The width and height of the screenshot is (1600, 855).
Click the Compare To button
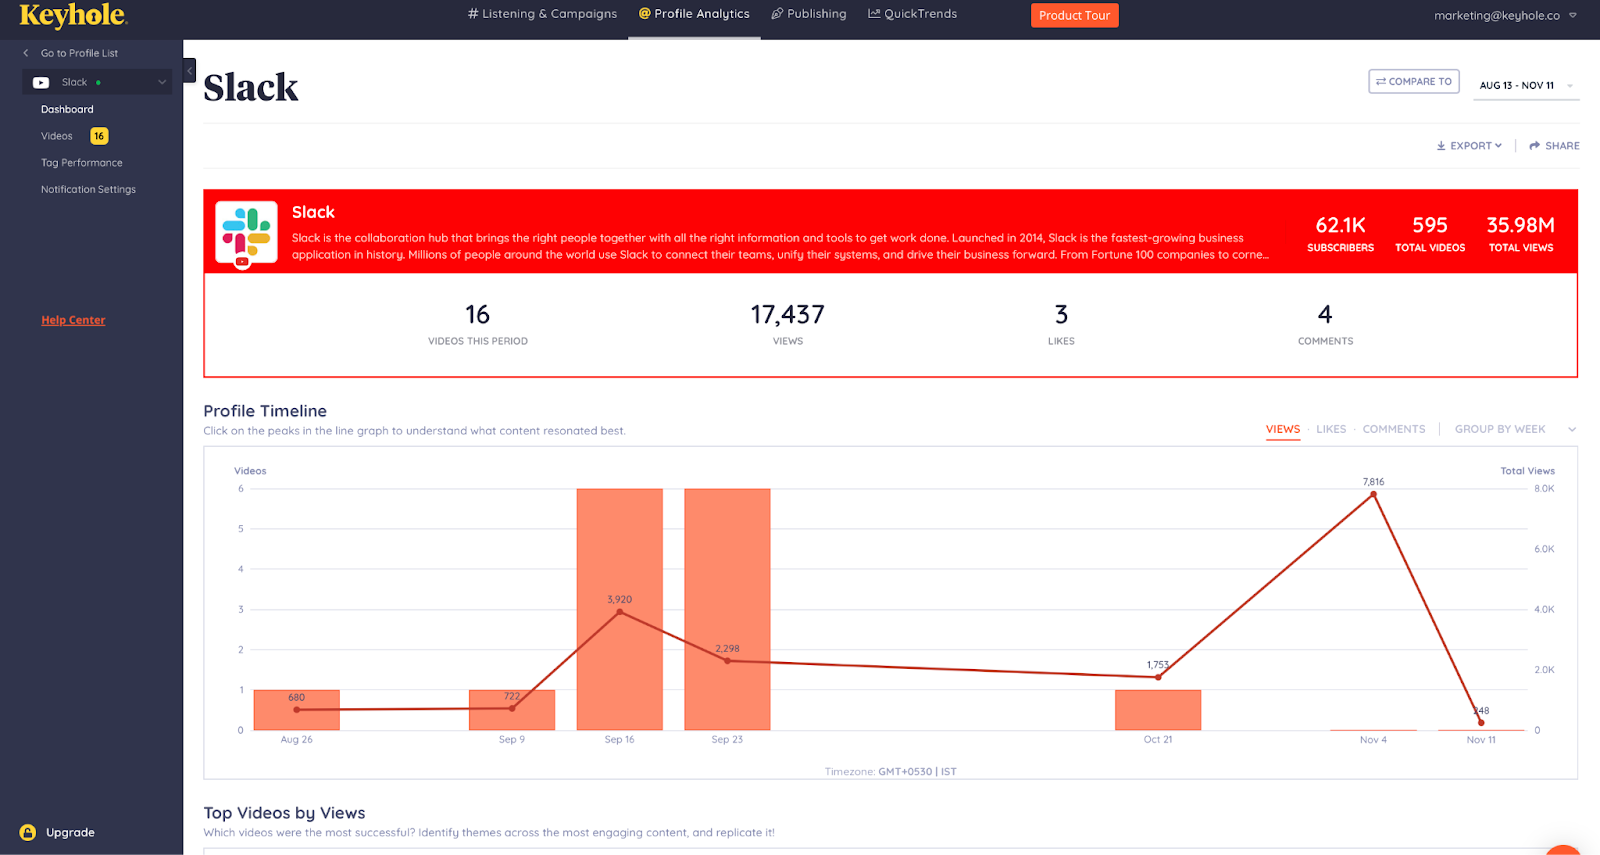(x=1413, y=81)
